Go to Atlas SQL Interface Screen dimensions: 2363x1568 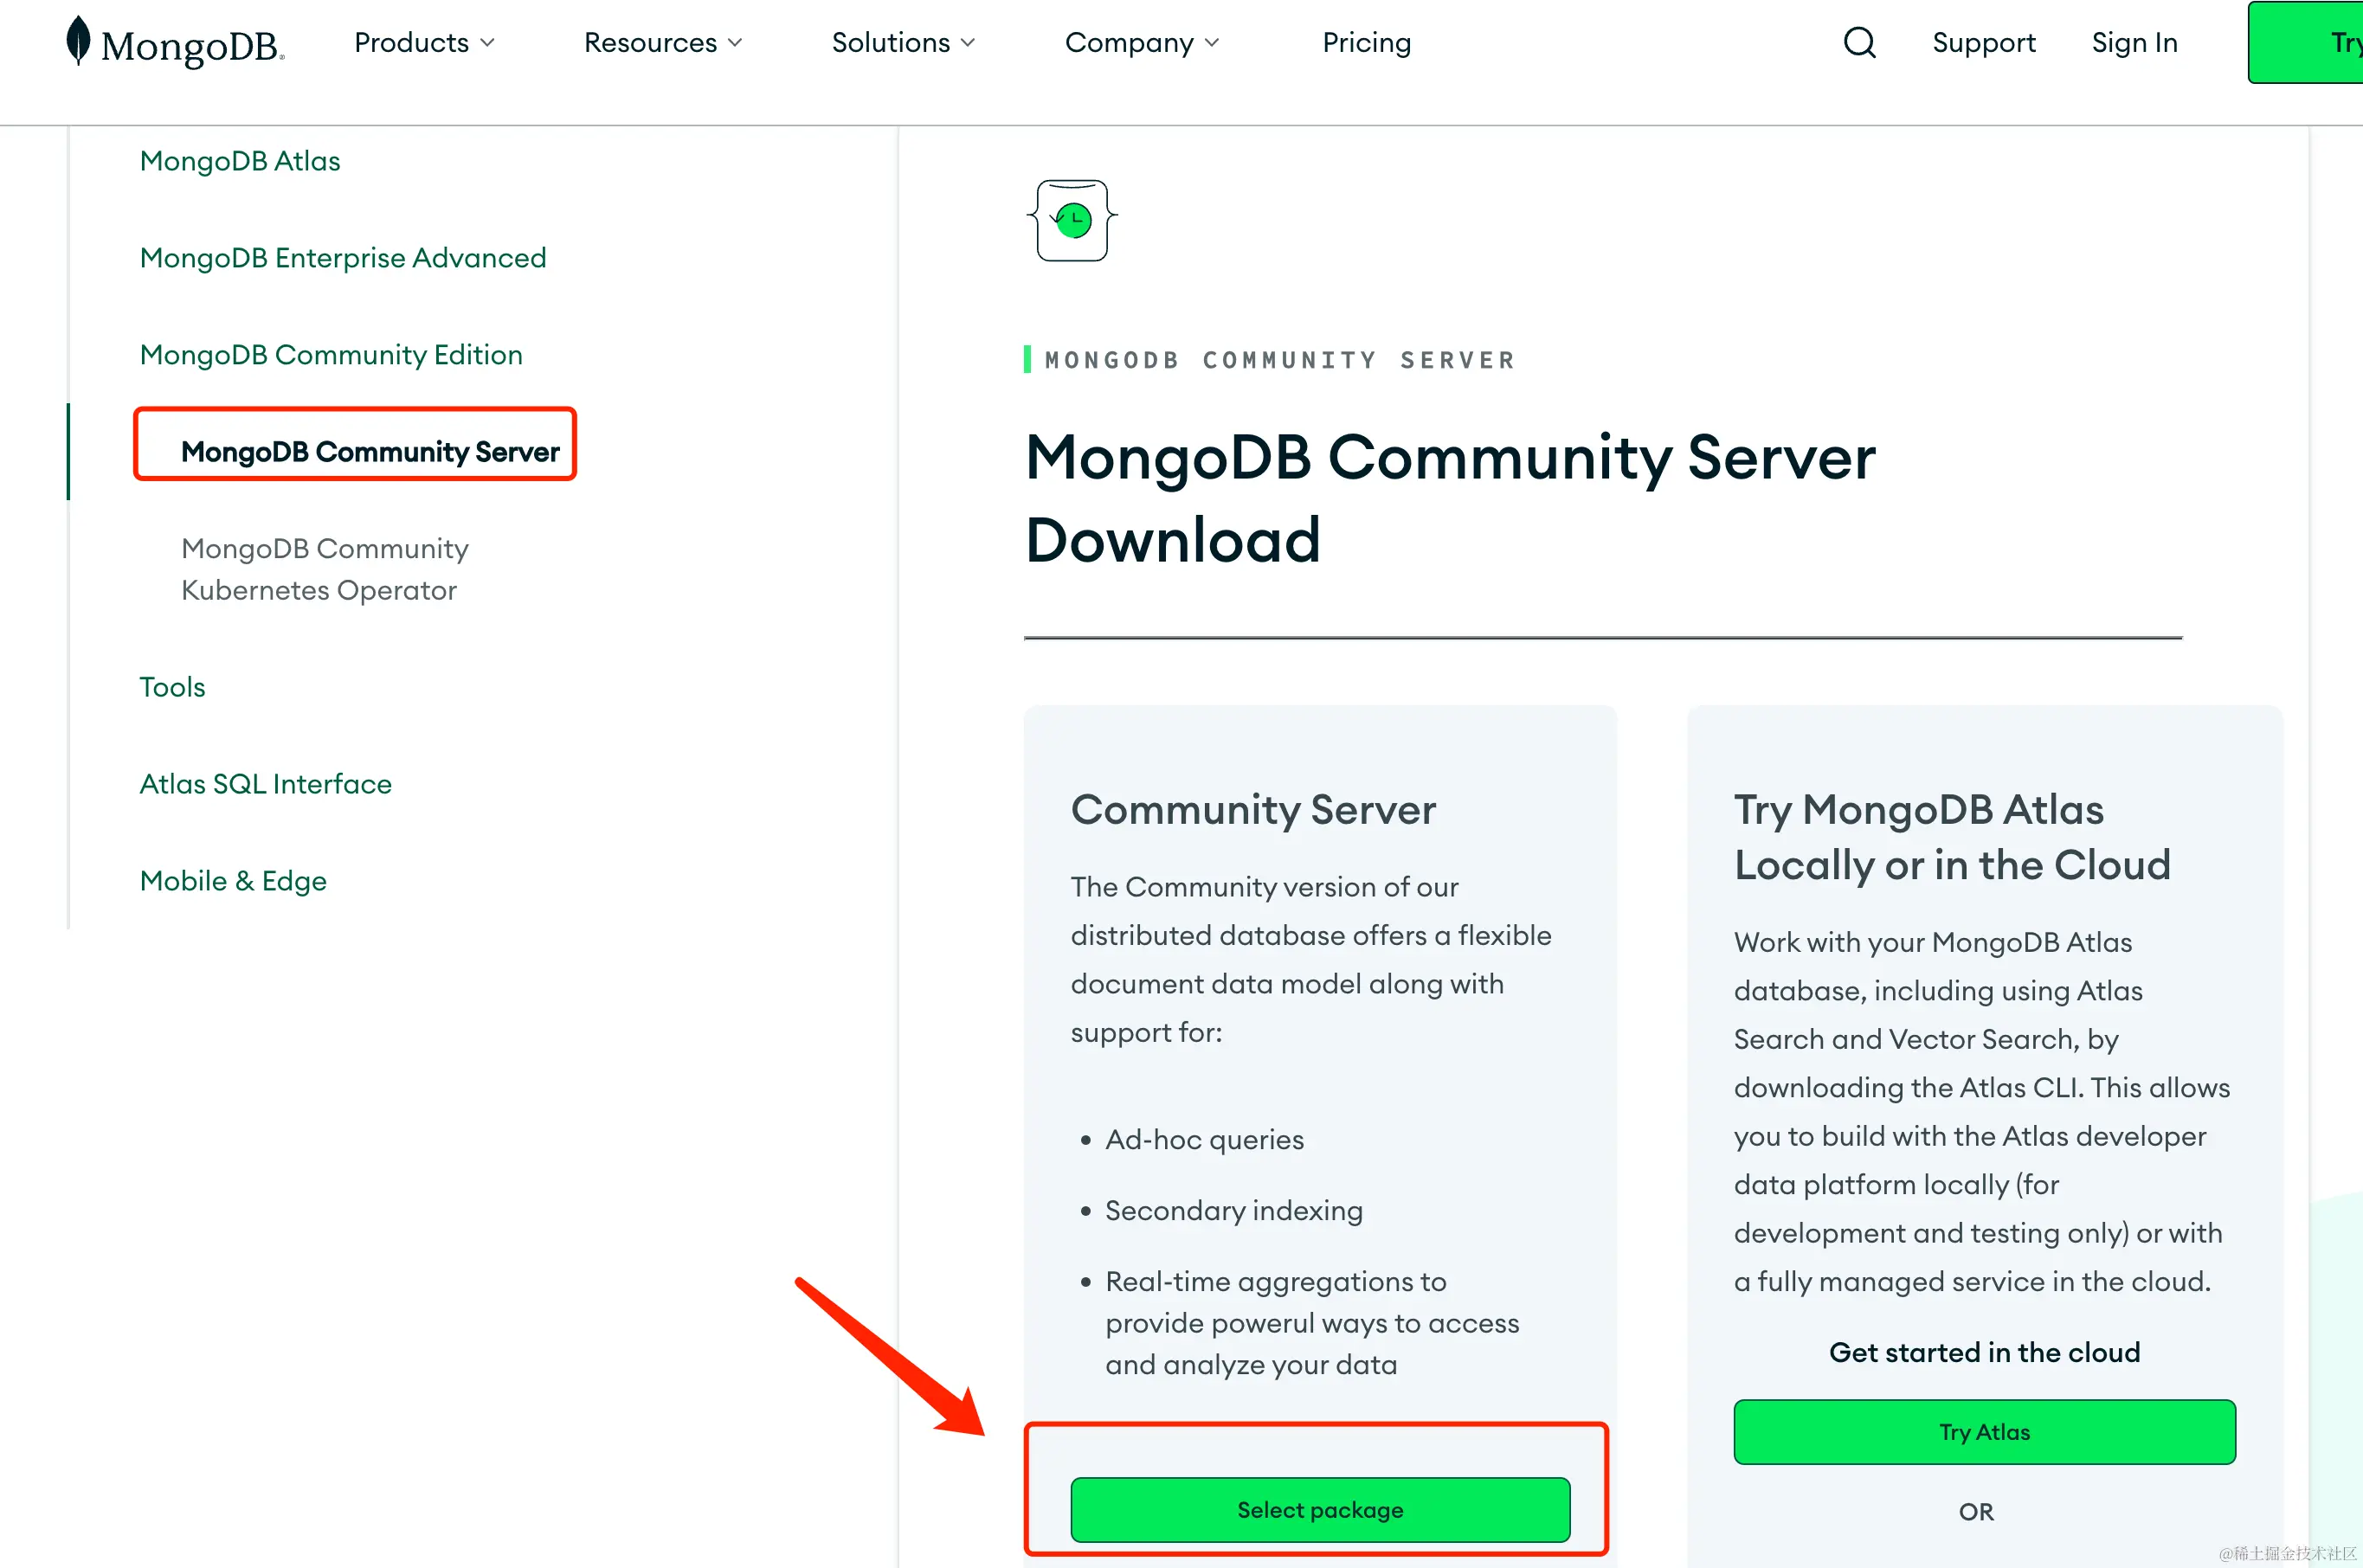(265, 784)
